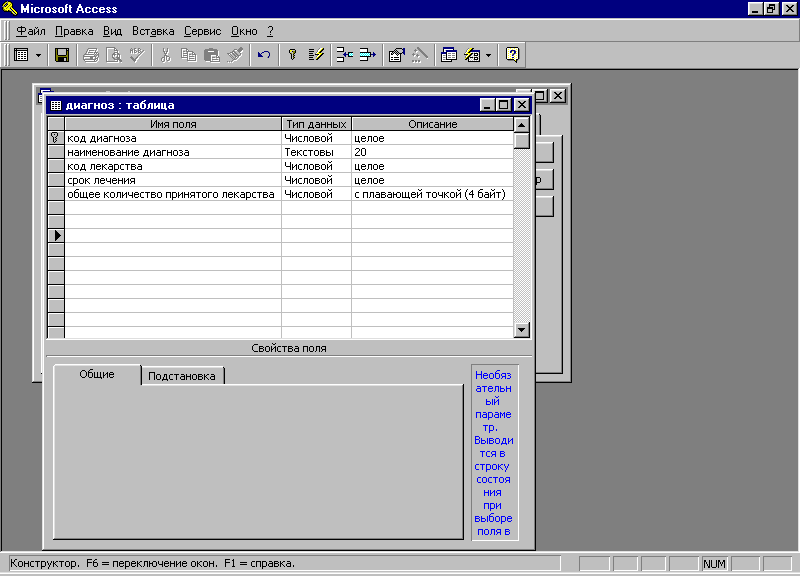
Task: Click description 'с плавающей точкой (4 байт)'
Action: pos(432,194)
